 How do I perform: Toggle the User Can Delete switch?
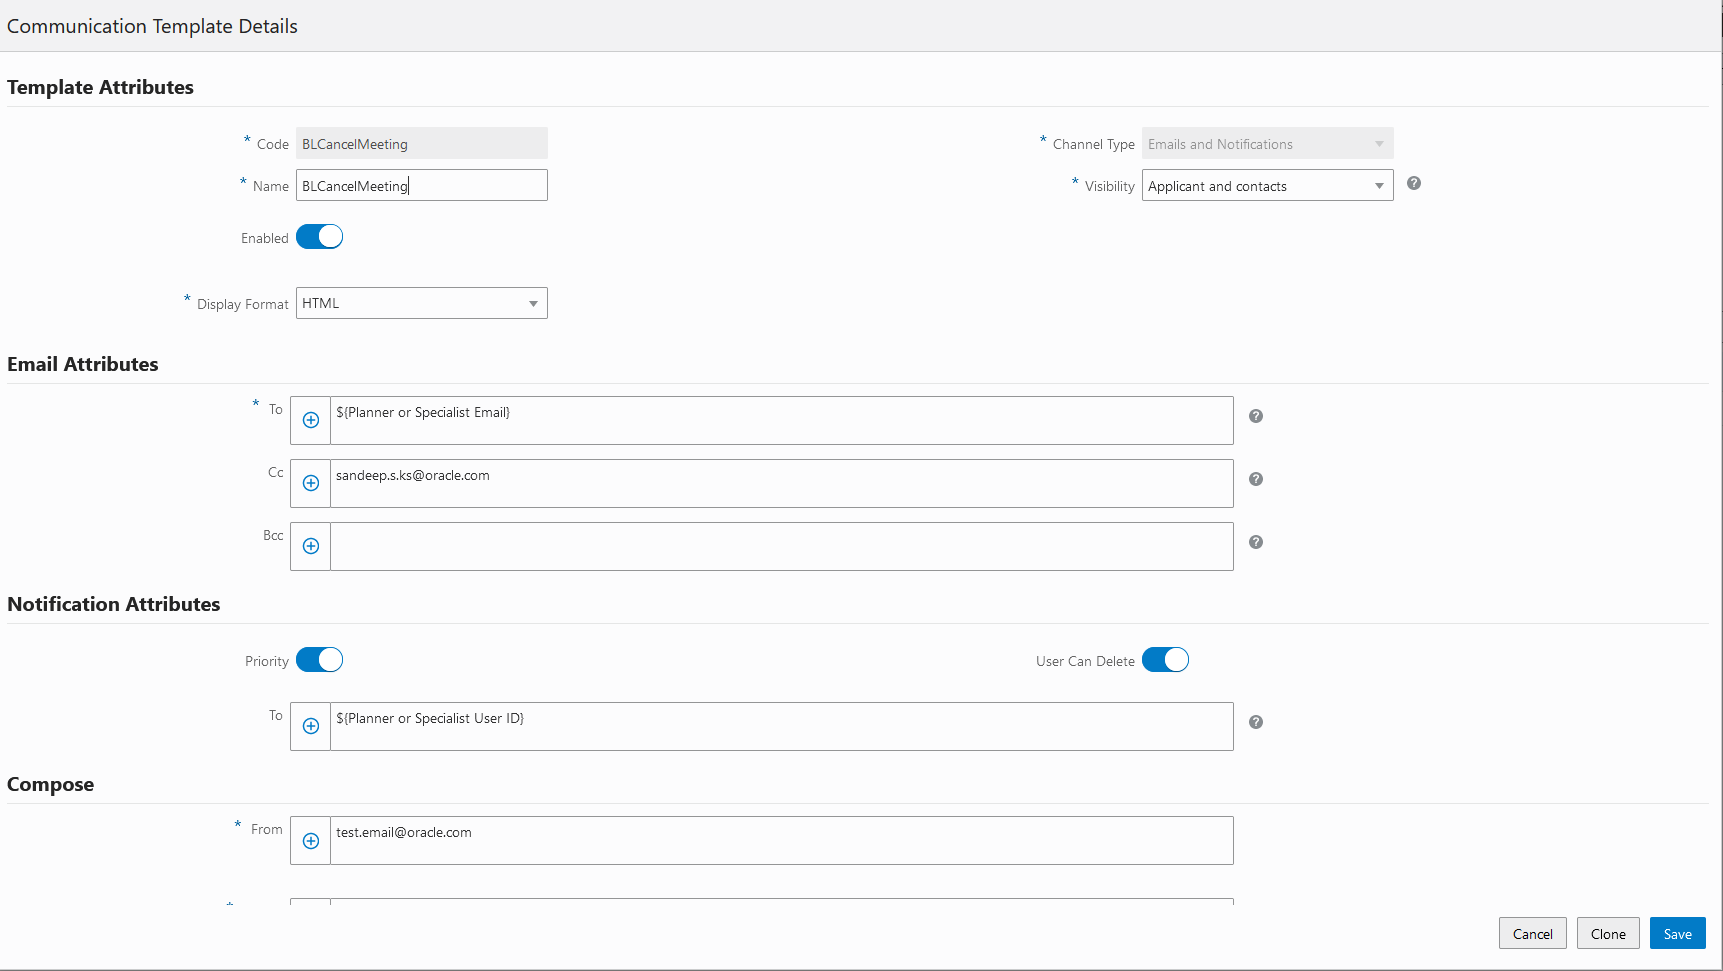pos(1166,660)
